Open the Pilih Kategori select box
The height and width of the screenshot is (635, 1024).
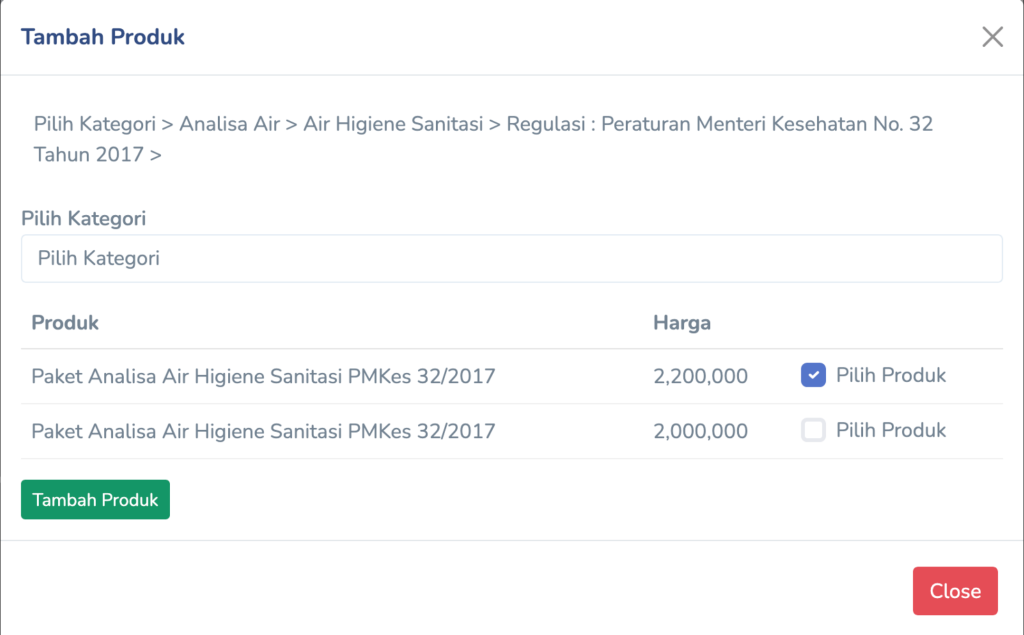[511, 258]
